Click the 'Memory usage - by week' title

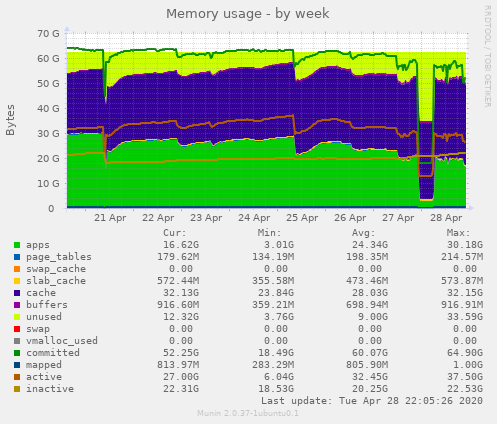pyautogui.click(x=248, y=14)
